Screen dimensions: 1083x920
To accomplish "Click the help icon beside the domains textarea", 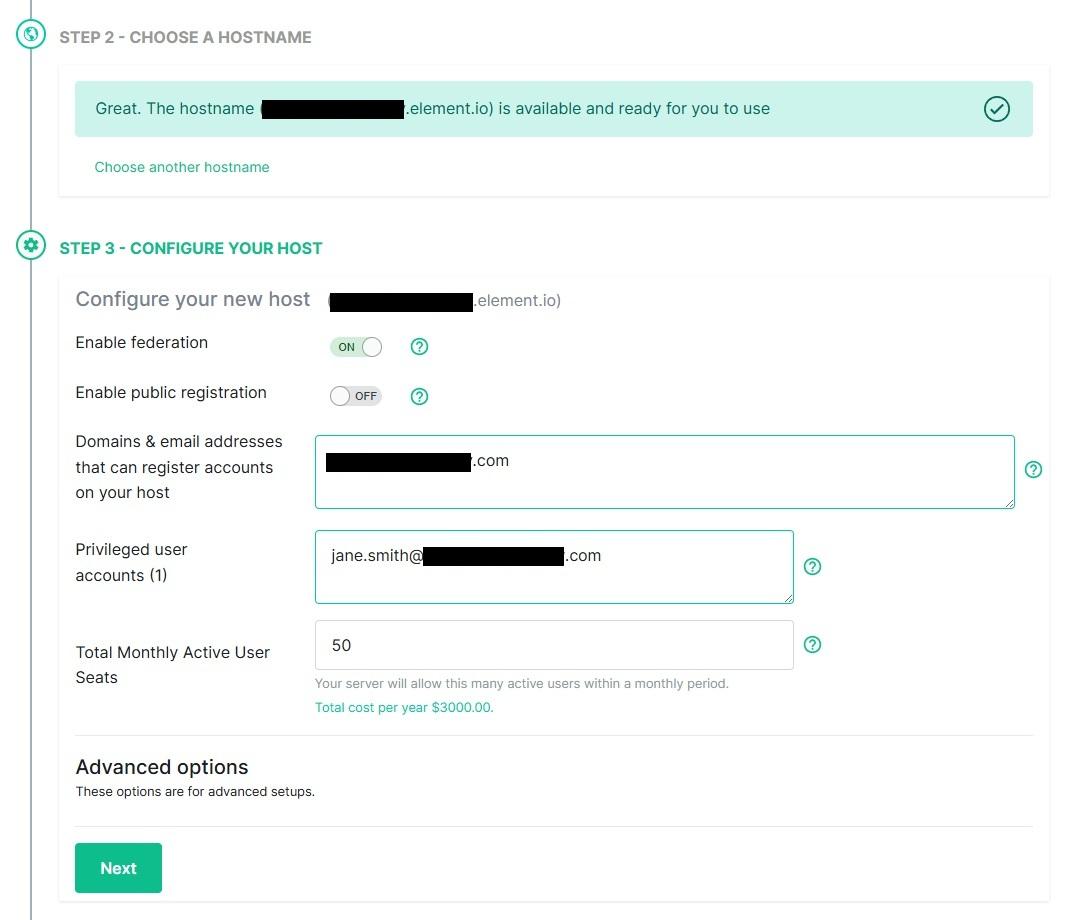I will pos(1033,469).
